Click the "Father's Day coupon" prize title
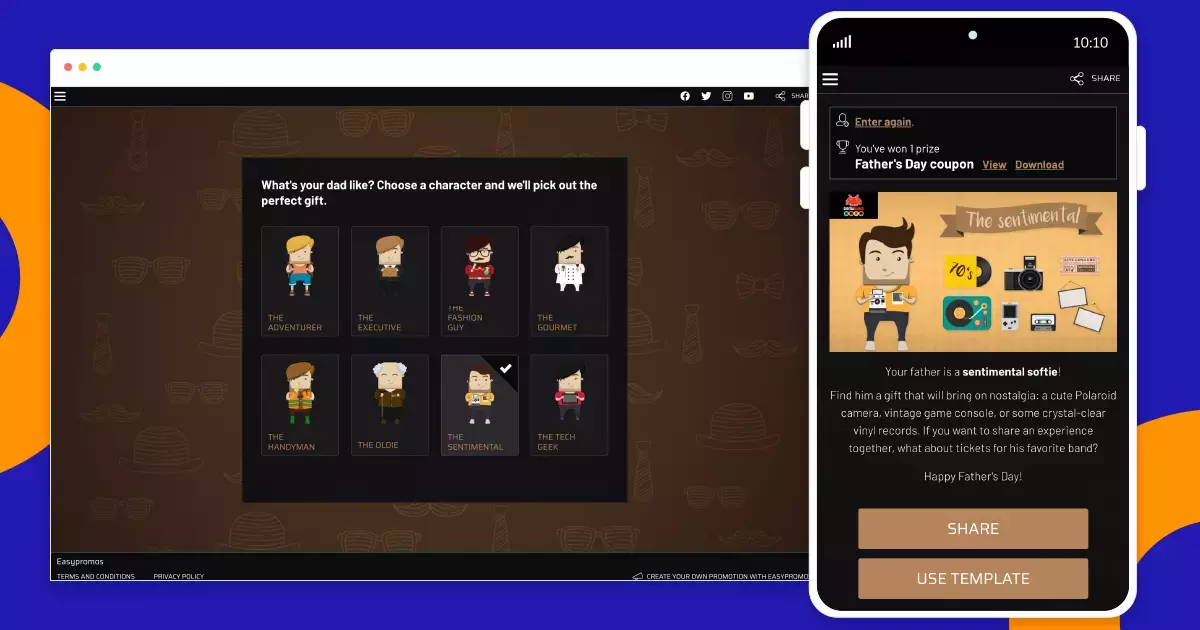This screenshot has height=630, width=1200. tap(914, 165)
